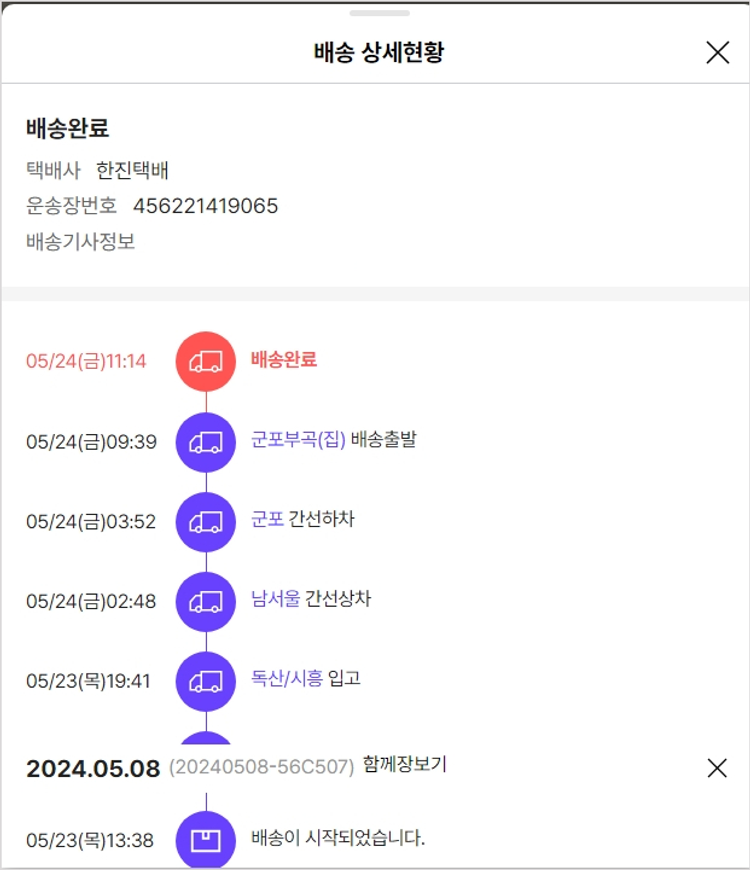Dismiss the 2024.05.08 order bar
The image size is (750, 870).
point(717,768)
